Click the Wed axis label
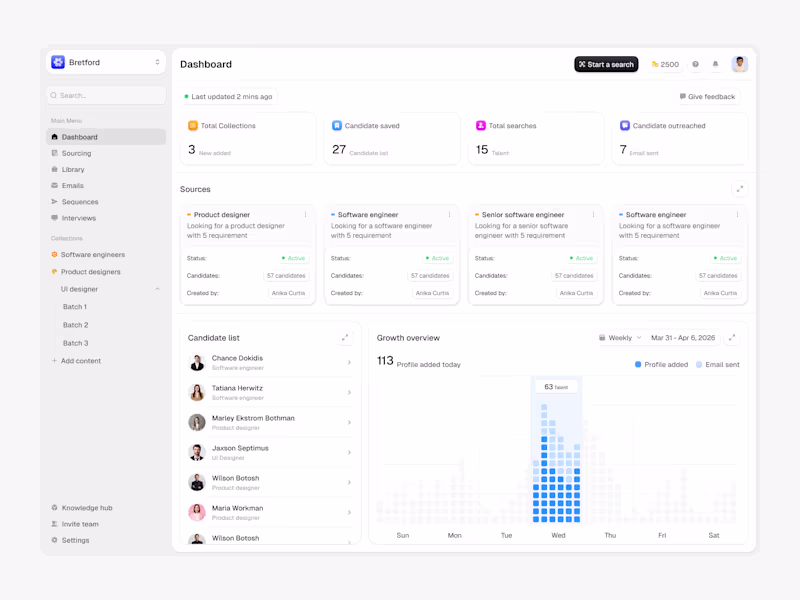Image resolution: width=800 pixels, height=600 pixels. click(x=558, y=535)
